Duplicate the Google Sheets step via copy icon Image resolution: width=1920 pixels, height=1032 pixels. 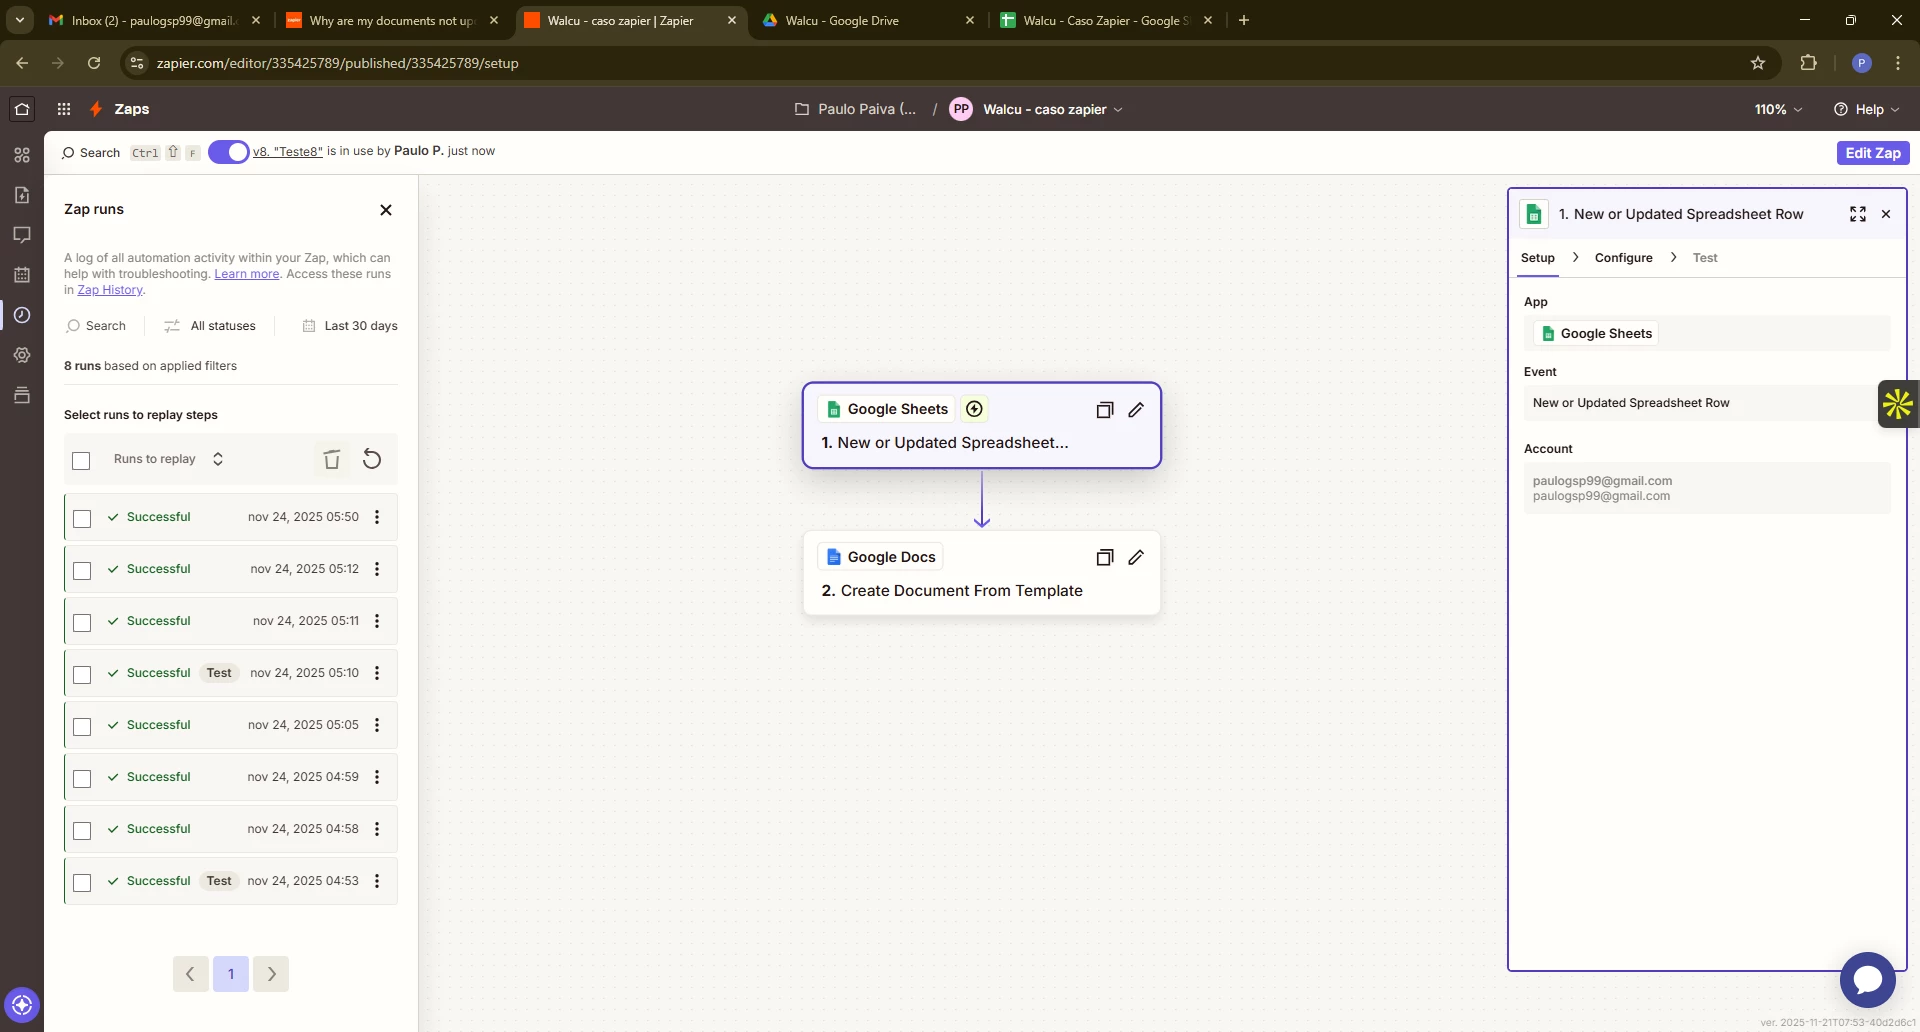[x=1105, y=410]
